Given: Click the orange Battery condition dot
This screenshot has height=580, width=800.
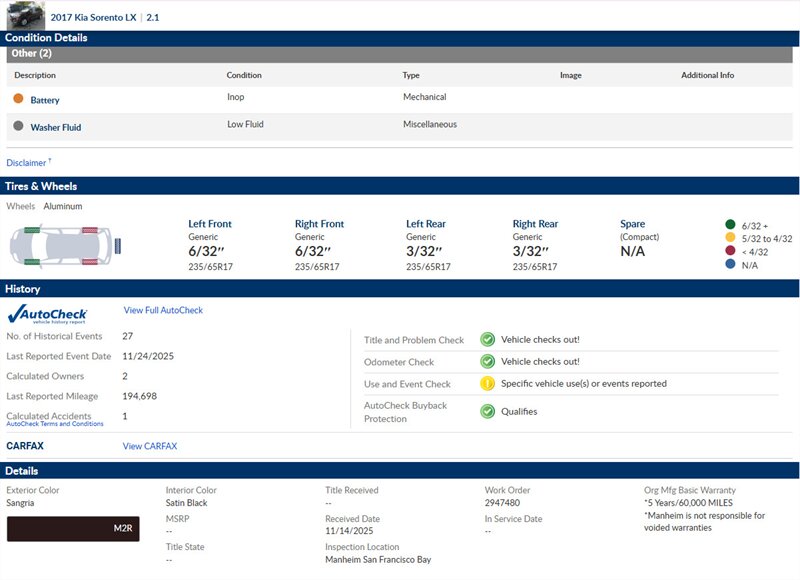Looking at the screenshot, I should tap(18, 99).
